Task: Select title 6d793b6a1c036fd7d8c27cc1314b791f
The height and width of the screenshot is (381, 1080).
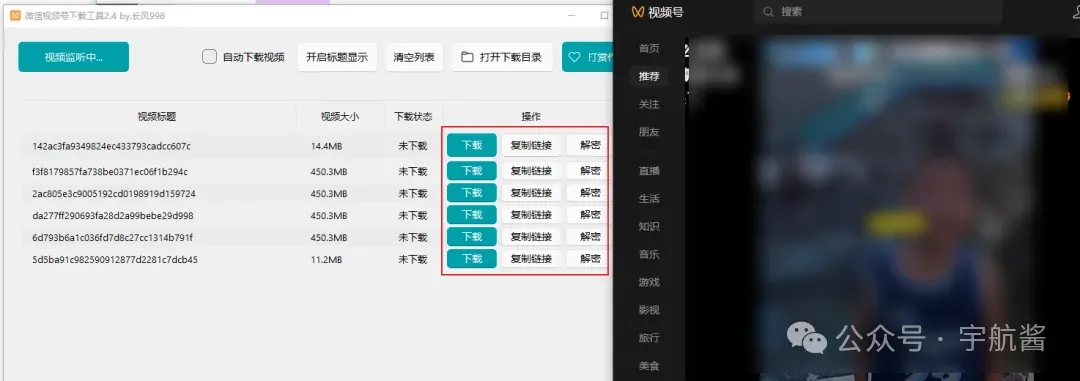Action: point(112,238)
